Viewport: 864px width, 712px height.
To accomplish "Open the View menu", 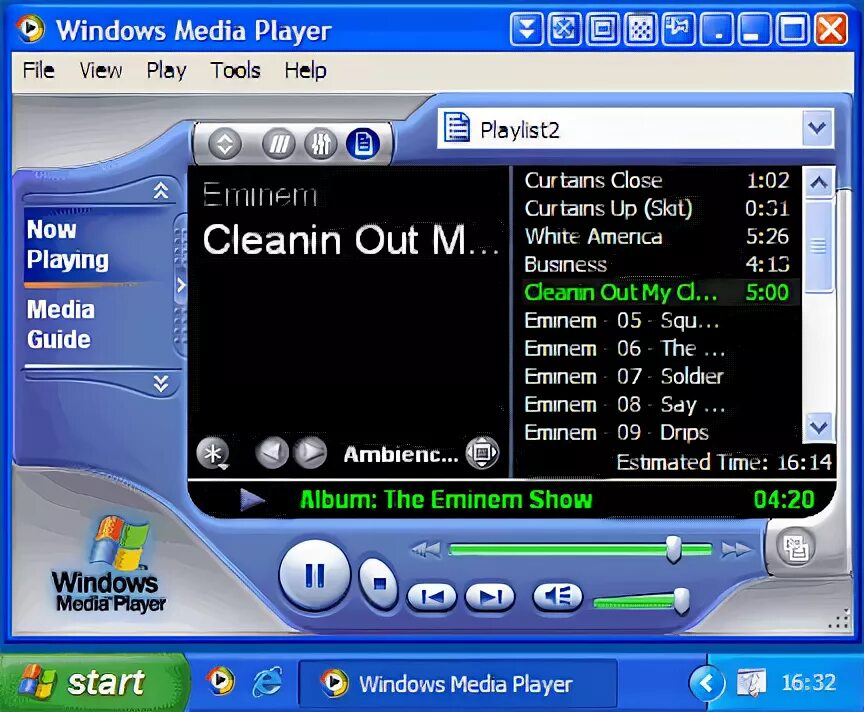I will [101, 71].
